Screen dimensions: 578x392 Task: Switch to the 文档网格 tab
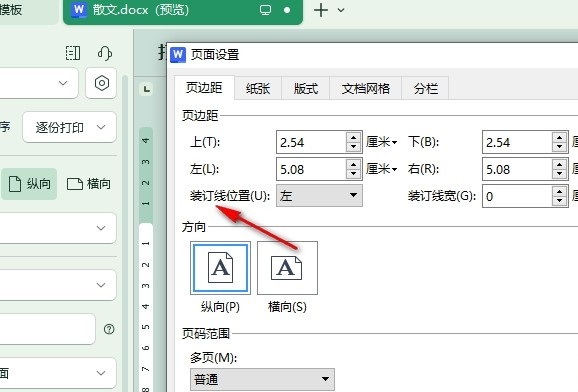point(366,89)
